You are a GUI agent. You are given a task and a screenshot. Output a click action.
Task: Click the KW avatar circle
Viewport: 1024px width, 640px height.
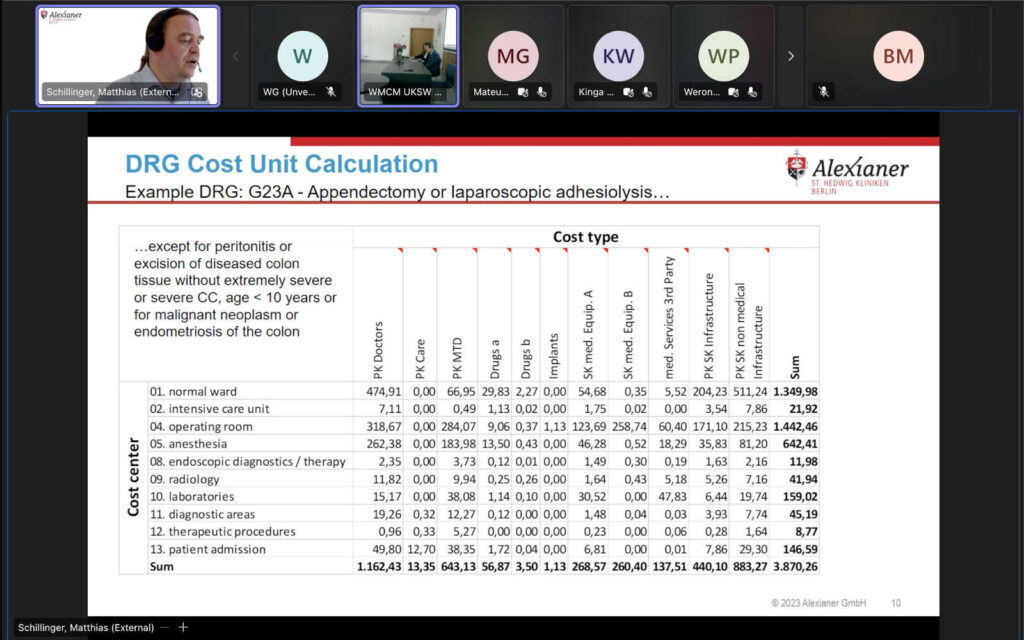click(618, 56)
